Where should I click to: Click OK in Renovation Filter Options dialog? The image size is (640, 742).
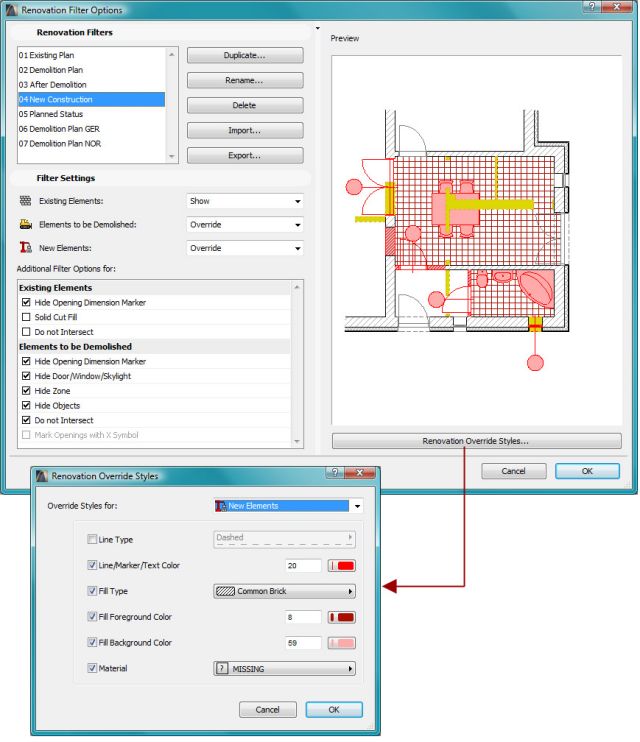[x=587, y=471]
